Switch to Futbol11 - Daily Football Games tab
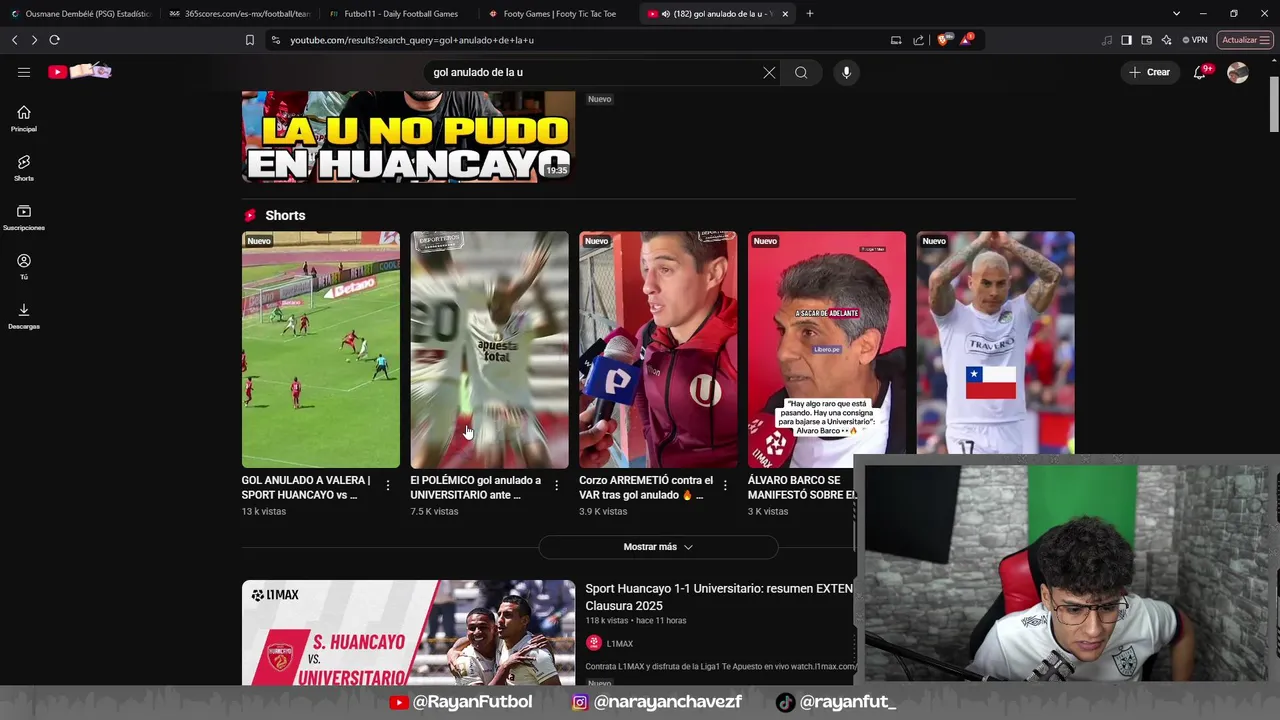Screen dimensions: 1280x720 400,14
